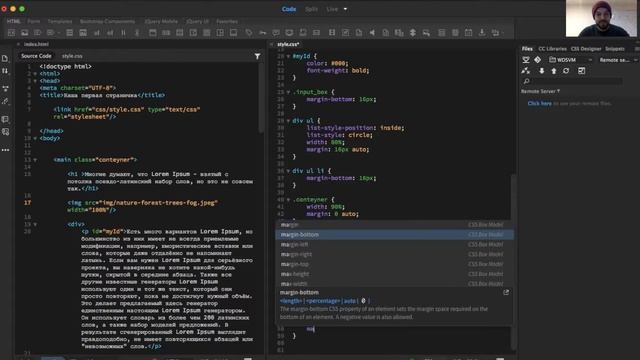Viewport: 640px width, 360px height.
Task: Click the Remote Server column header
Action: [540, 91]
